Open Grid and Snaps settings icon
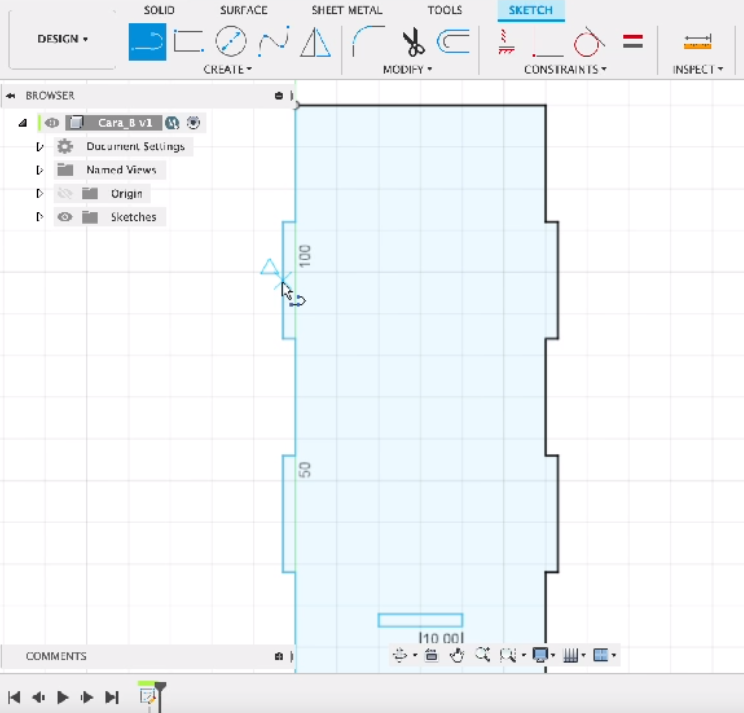The image size is (744, 713). click(x=570, y=655)
